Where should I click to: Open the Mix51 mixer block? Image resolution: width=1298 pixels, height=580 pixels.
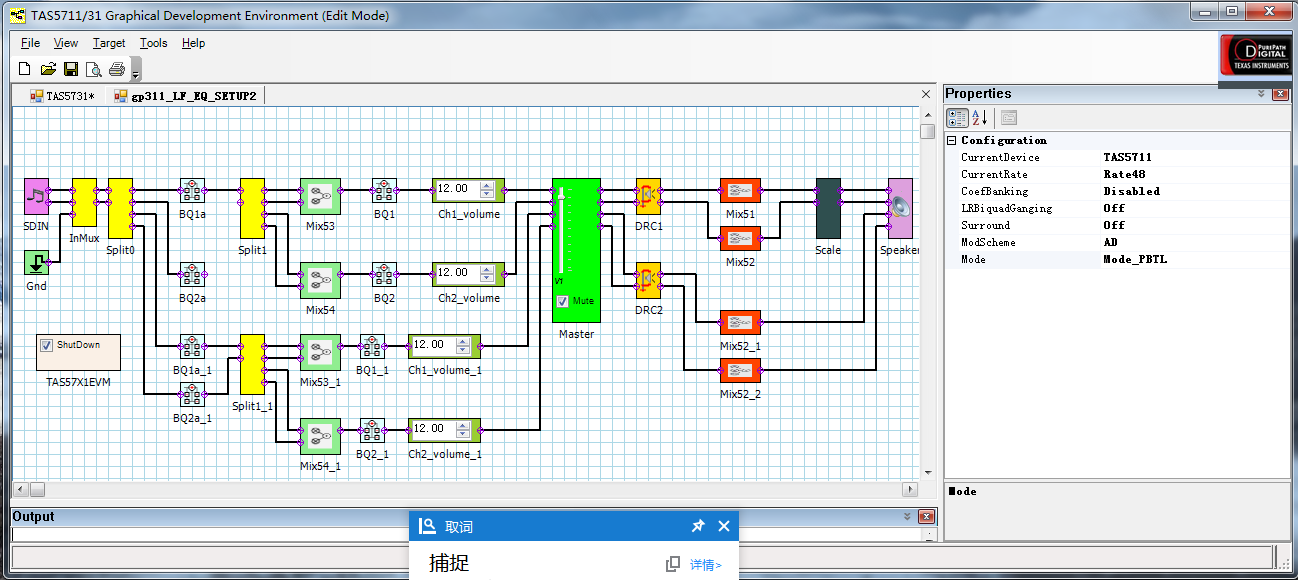(x=740, y=191)
